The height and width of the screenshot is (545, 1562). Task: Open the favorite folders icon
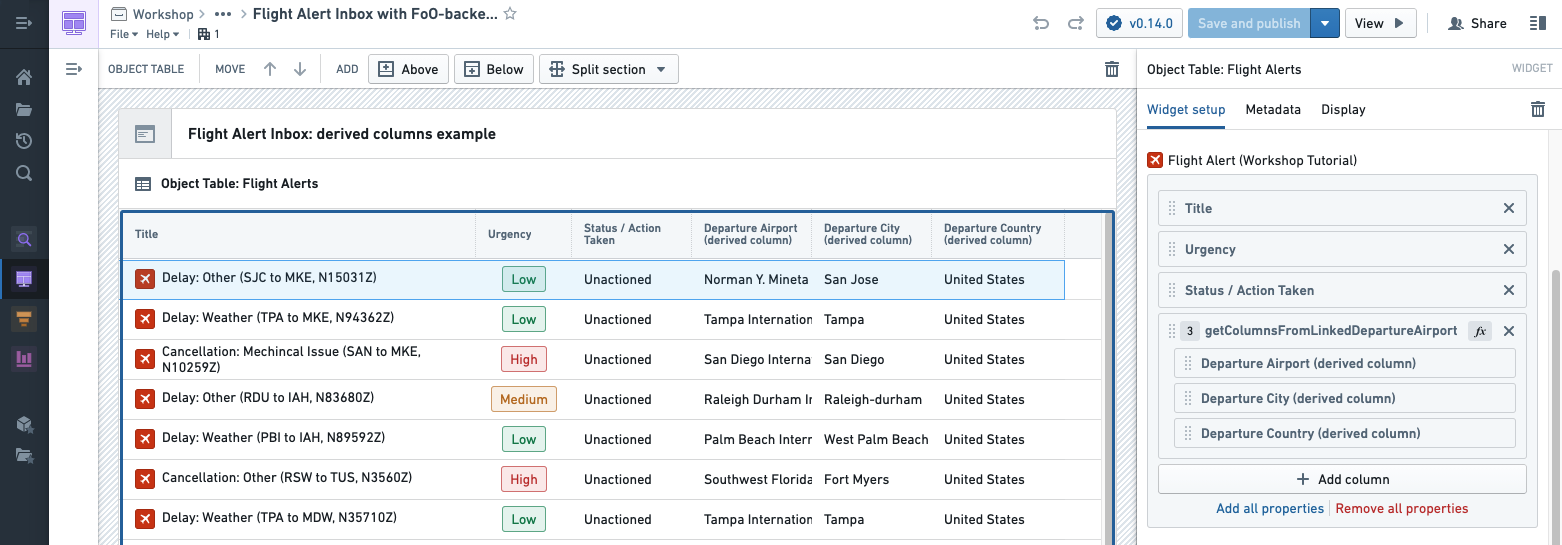tap(24, 456)
